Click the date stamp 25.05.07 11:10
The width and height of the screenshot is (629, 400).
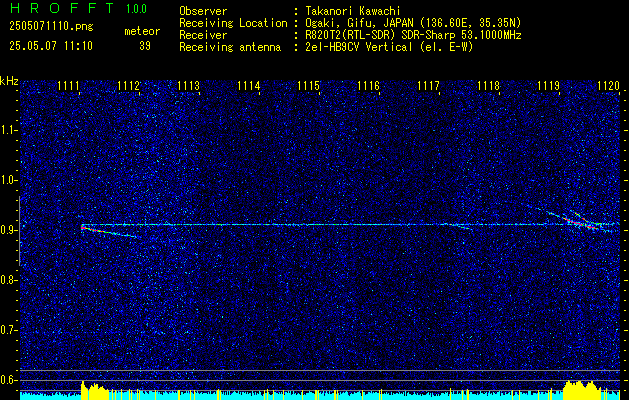51,46
